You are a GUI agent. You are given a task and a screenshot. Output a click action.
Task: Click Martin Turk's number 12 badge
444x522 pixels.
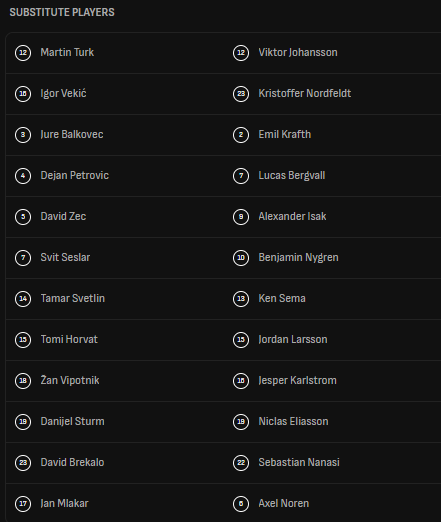tap(23, 53)
